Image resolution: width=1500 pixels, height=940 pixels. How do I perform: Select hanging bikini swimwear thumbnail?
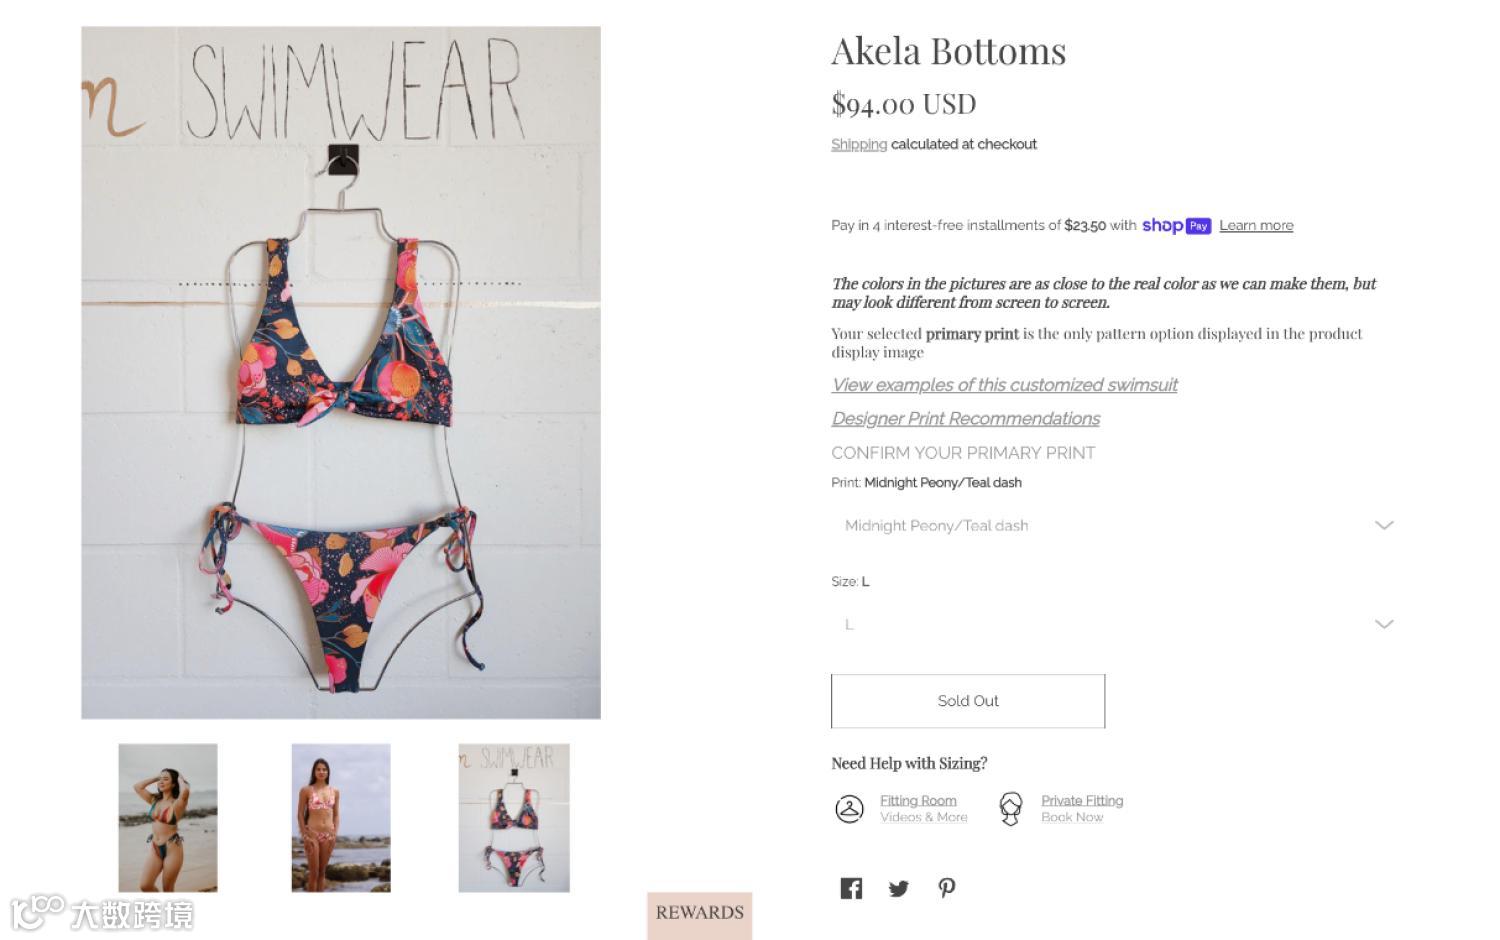coord(514,817)
